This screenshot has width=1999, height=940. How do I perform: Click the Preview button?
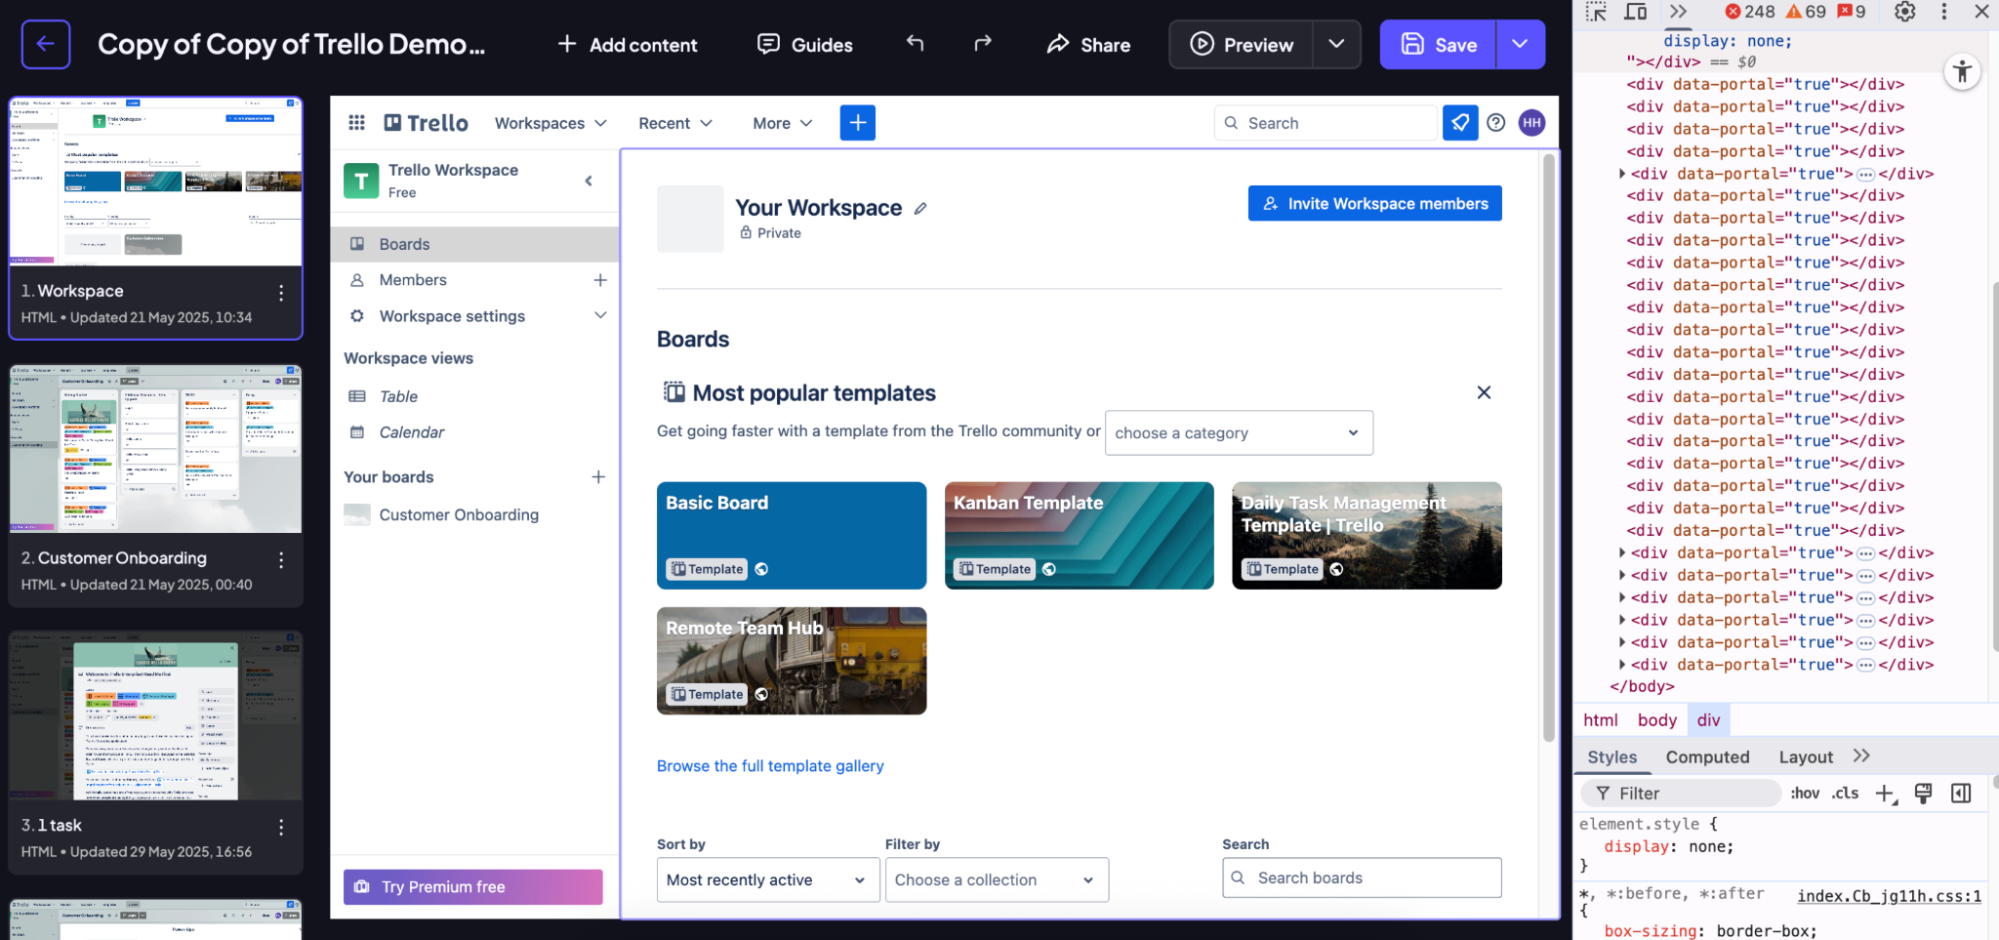click(x=1241, y=44)
